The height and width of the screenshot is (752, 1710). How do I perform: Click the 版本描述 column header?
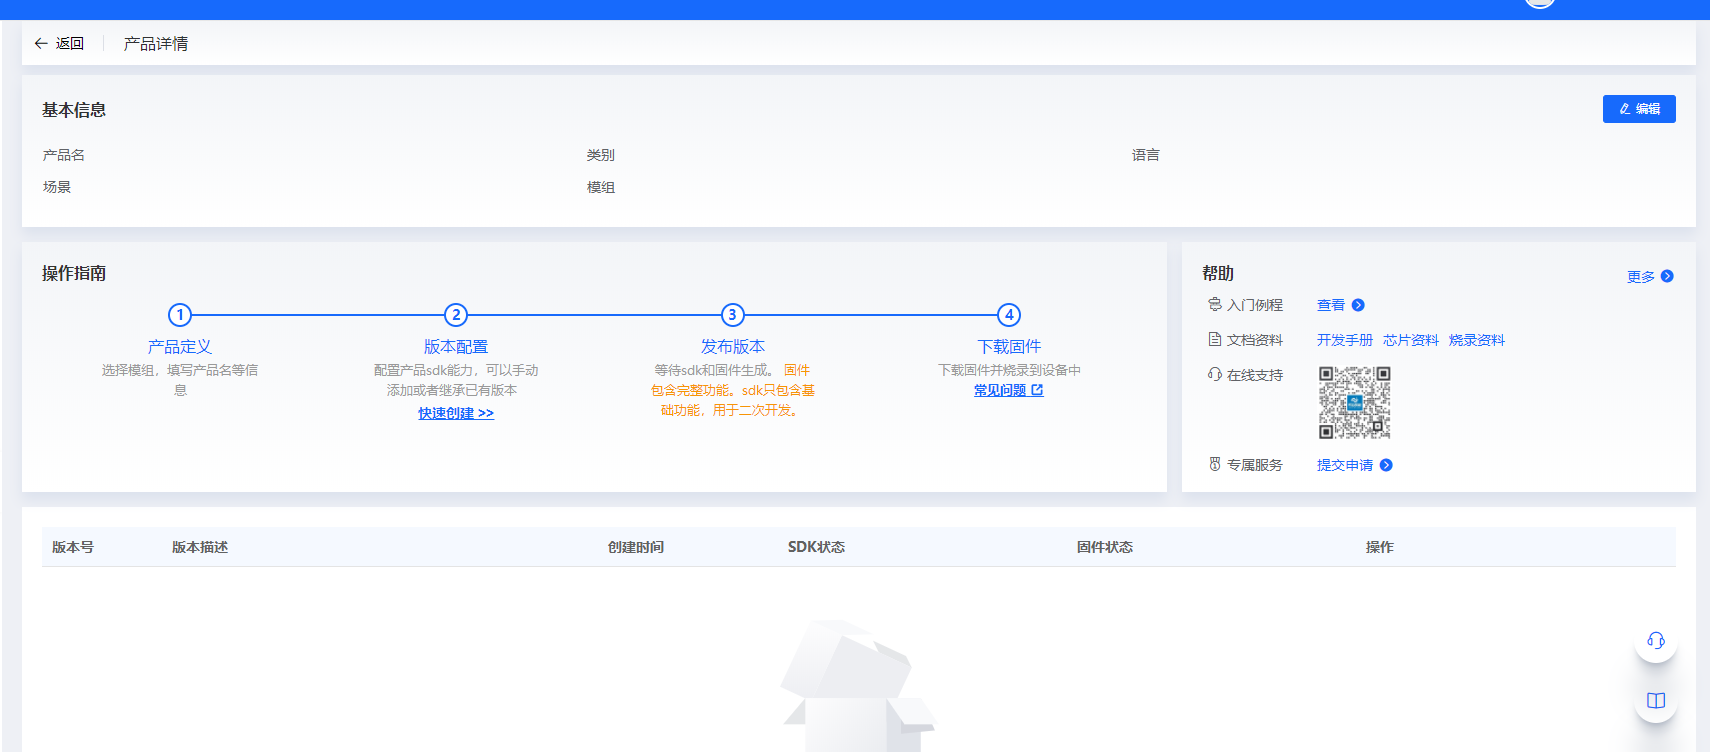tap(200, 547)
